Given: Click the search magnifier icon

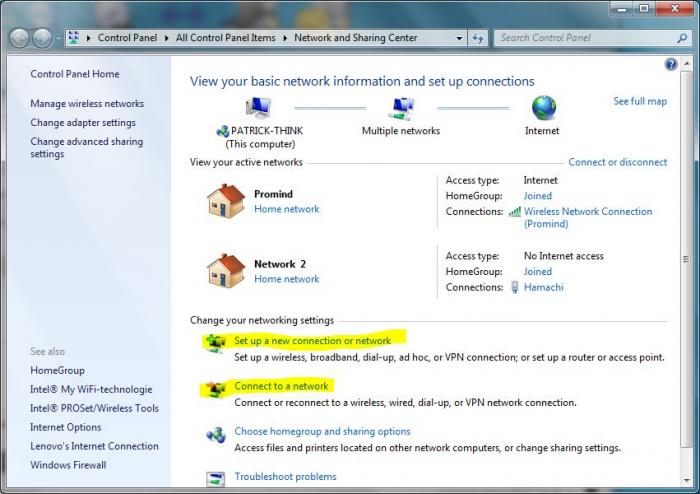Looking at the screenshot, I should [682, 38].
